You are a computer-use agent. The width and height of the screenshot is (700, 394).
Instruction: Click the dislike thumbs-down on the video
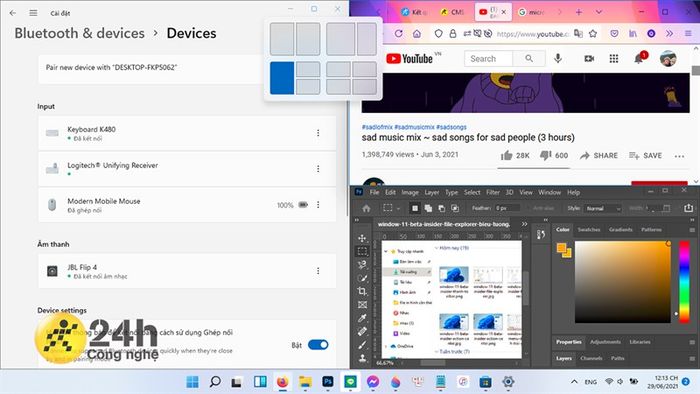[546, 155]
